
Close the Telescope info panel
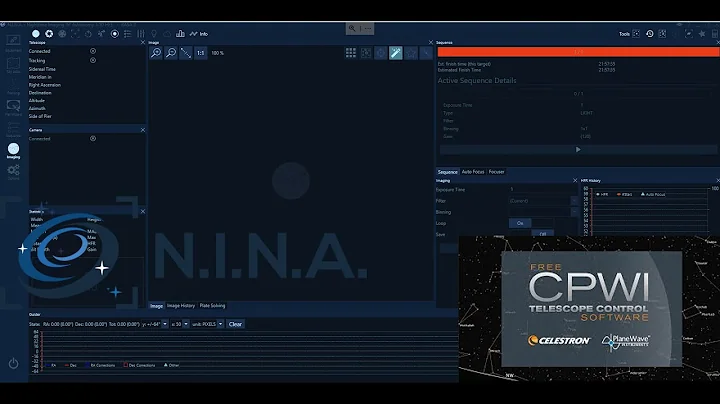[143, 42]
